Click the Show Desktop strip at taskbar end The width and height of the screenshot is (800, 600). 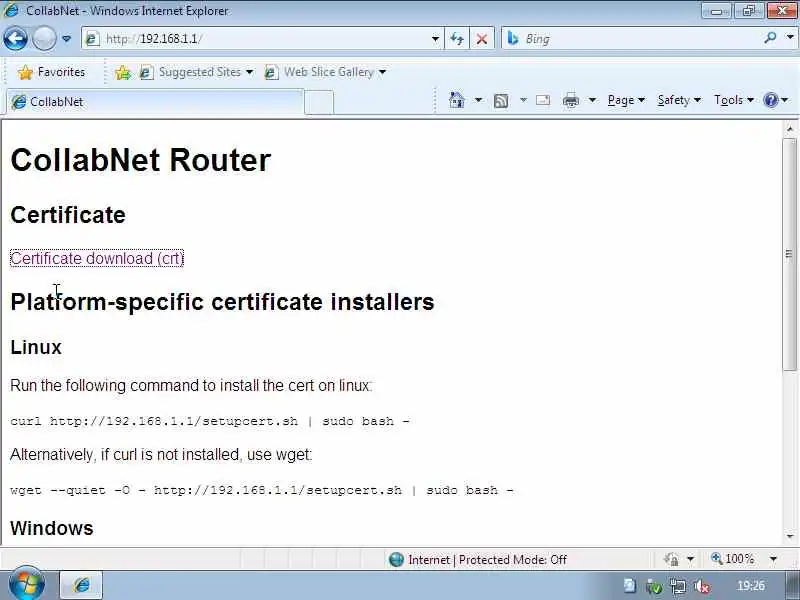pos(792,586)
